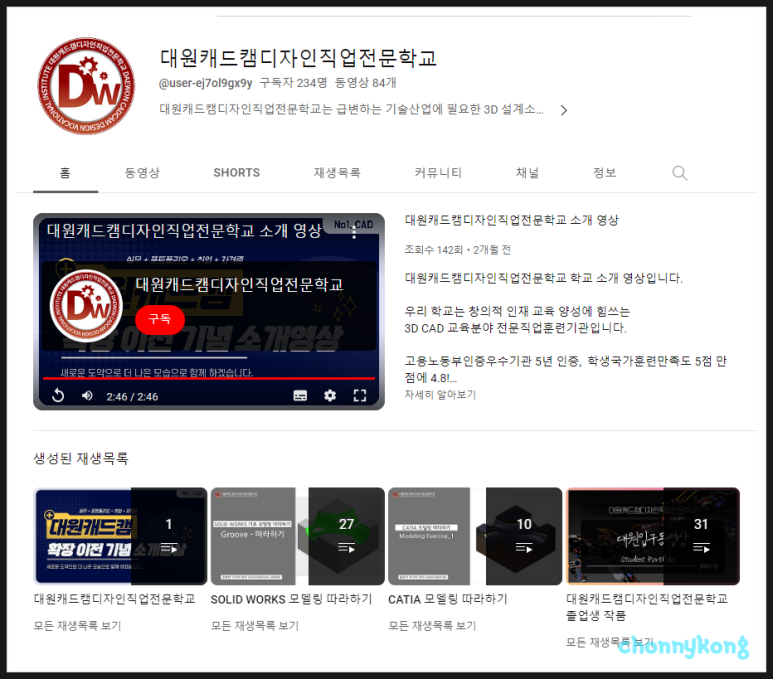The image size is (773, 679).
Task: Click the channel search magnifier icon
Action: (679, 173)
